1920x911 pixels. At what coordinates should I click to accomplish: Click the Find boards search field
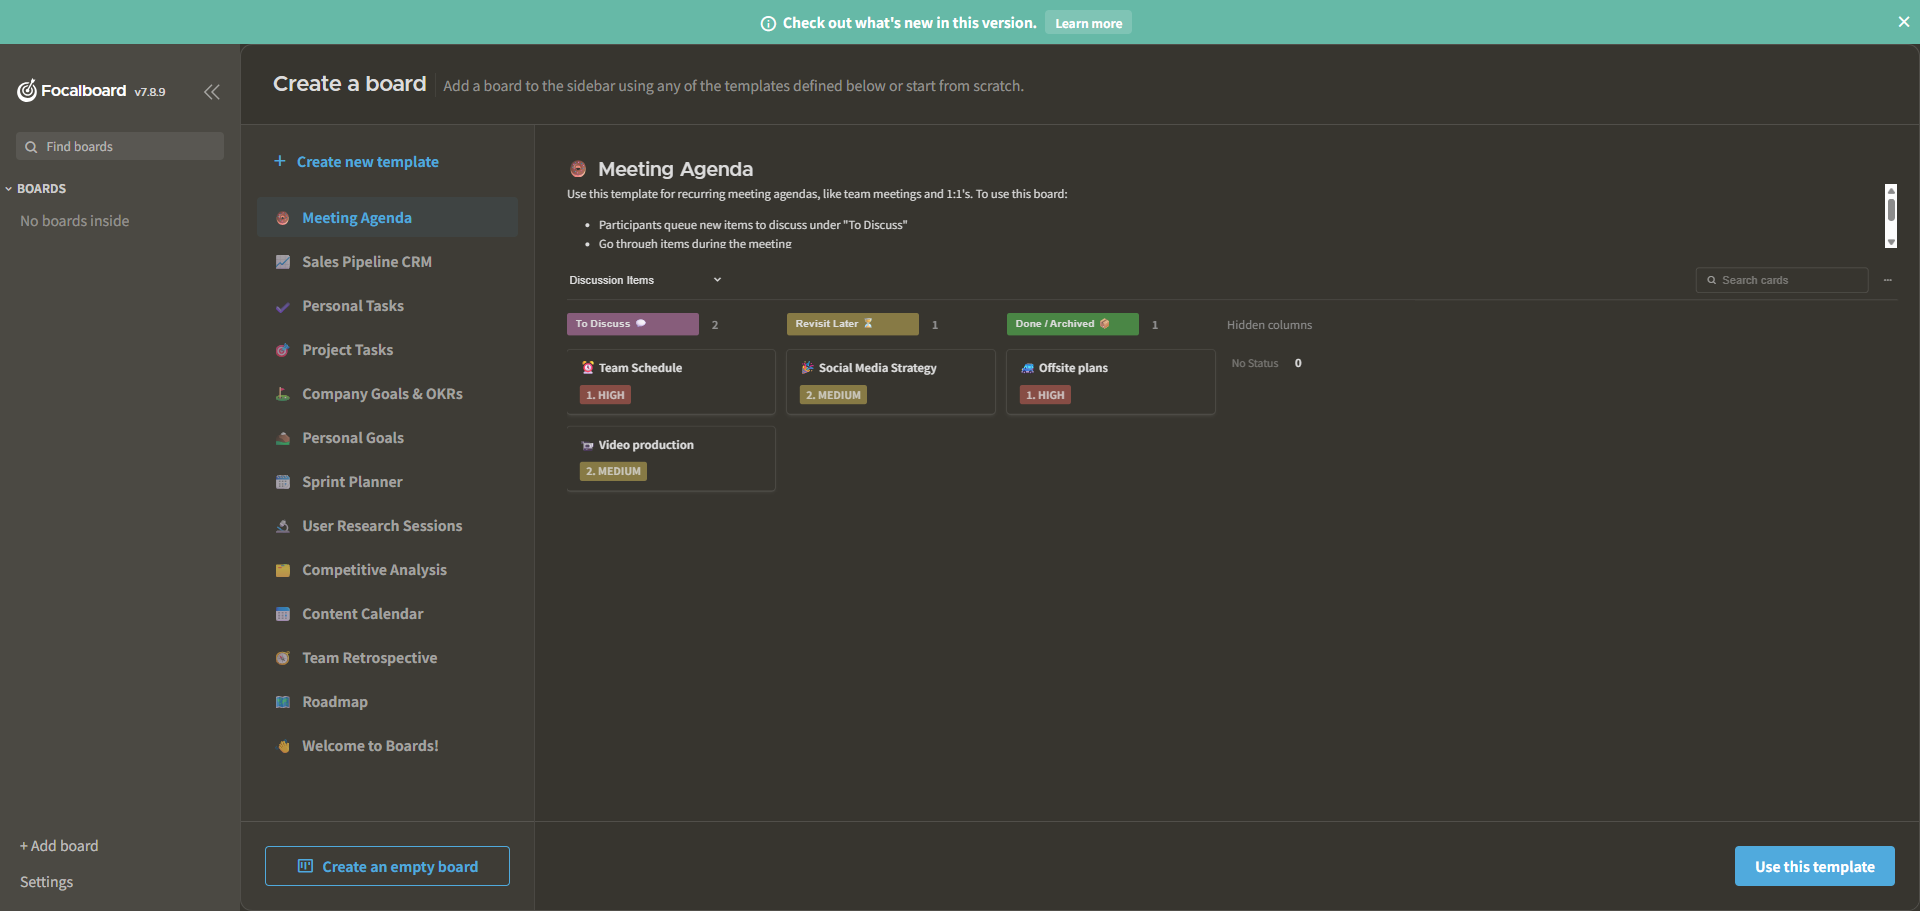point(120,146)
